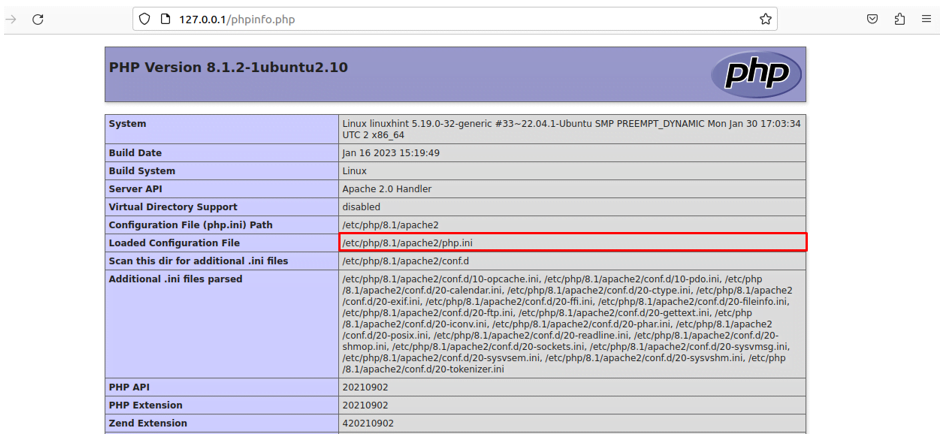Bookmark this page with the star
This screenshot has width=941, height=443.
pyautogui.click(x=765, y=19)
